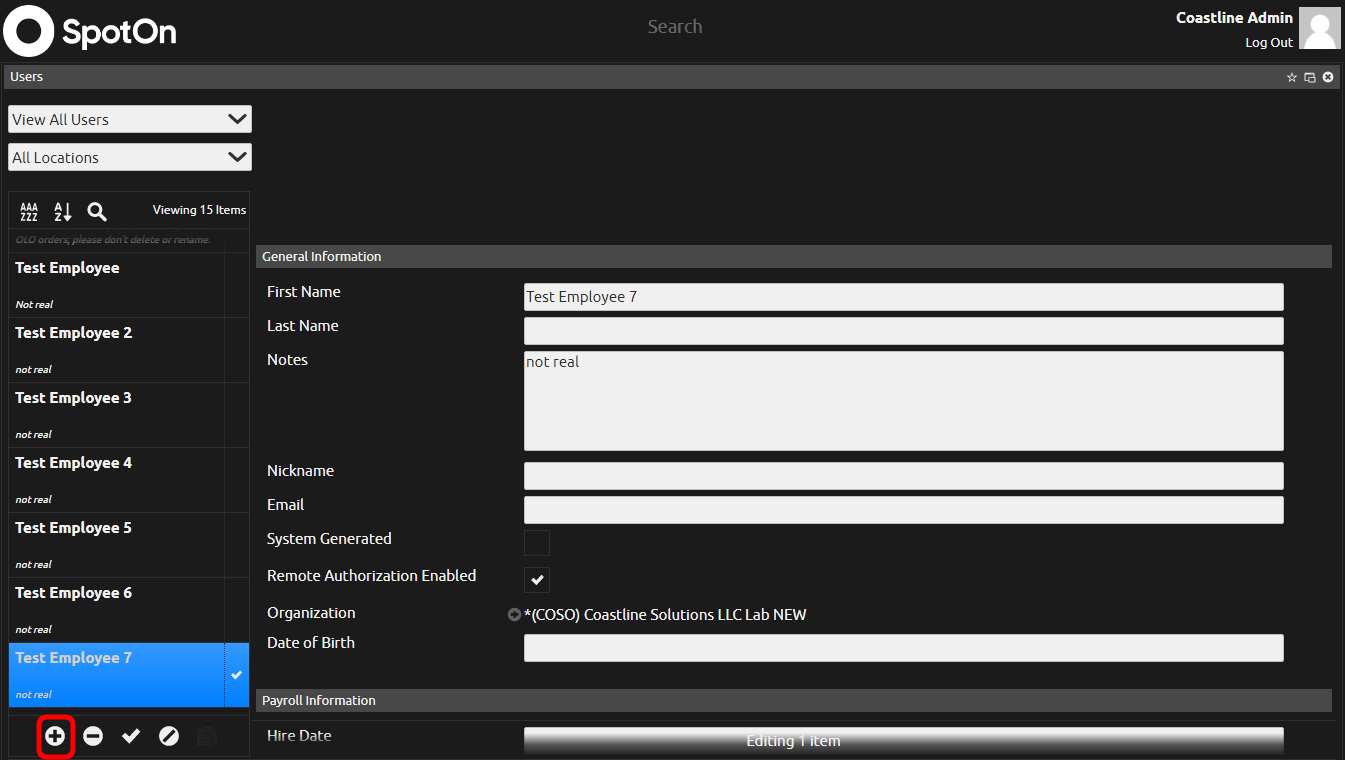Close the Users panel

(x=1328, y=77)
